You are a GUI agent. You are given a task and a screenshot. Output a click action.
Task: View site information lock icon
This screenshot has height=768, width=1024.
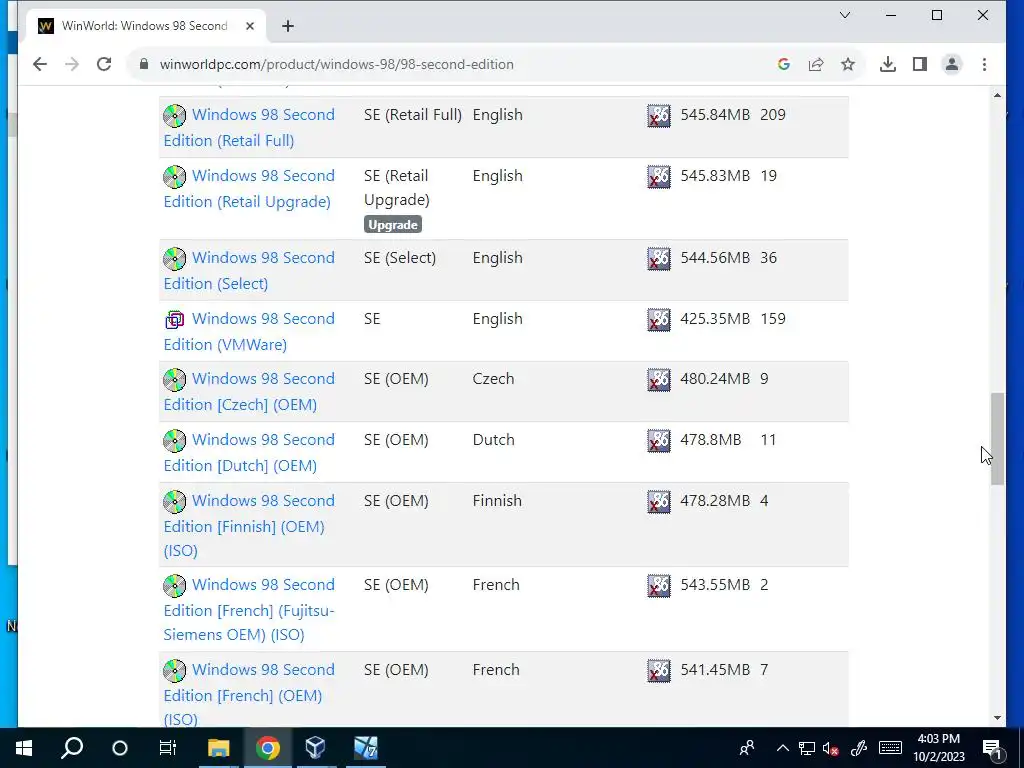[x=144, y=64]
